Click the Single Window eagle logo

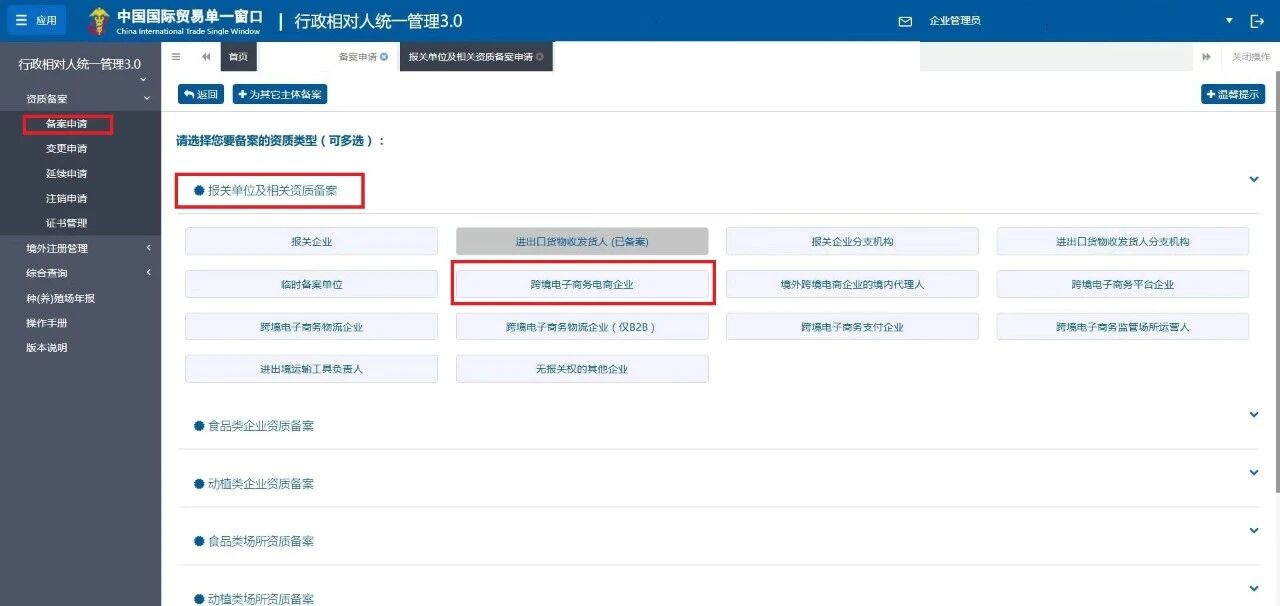[97, 20]
